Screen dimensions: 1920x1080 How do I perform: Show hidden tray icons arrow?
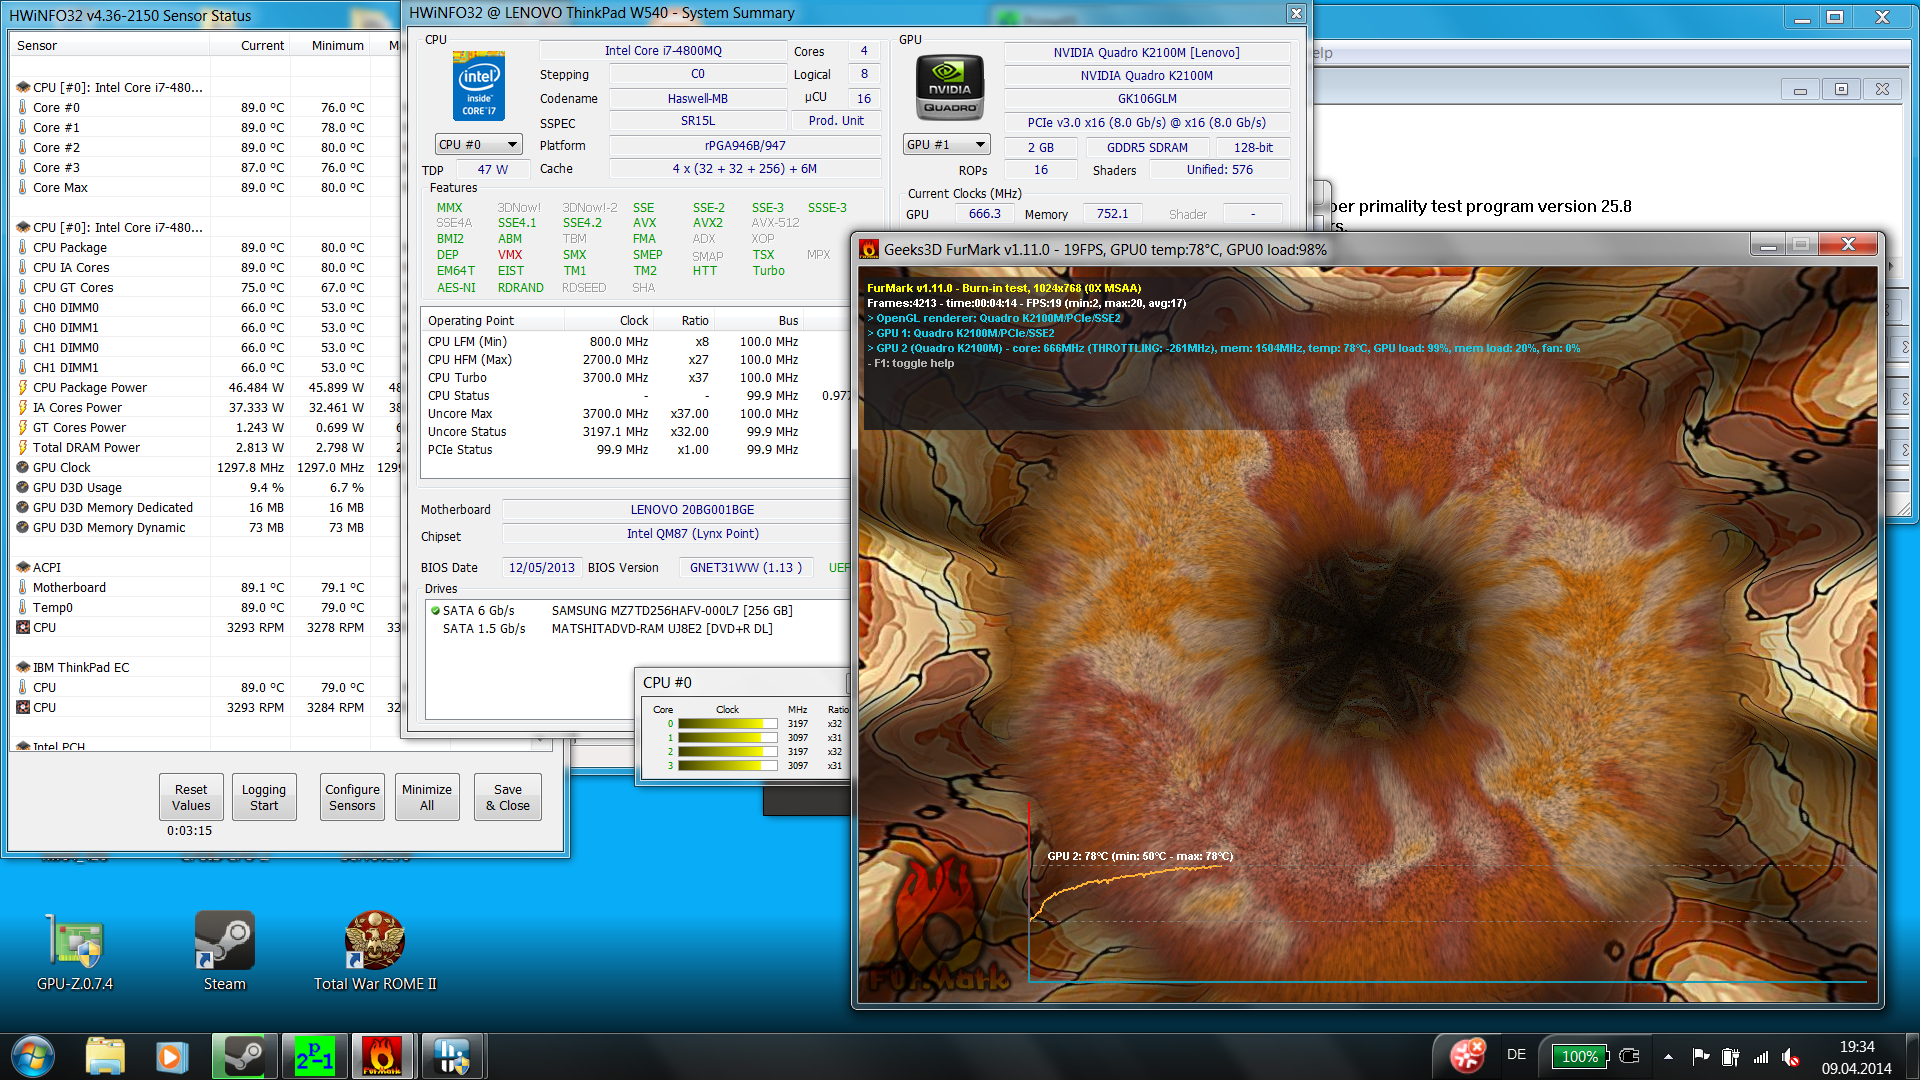coord(1668,1056)
